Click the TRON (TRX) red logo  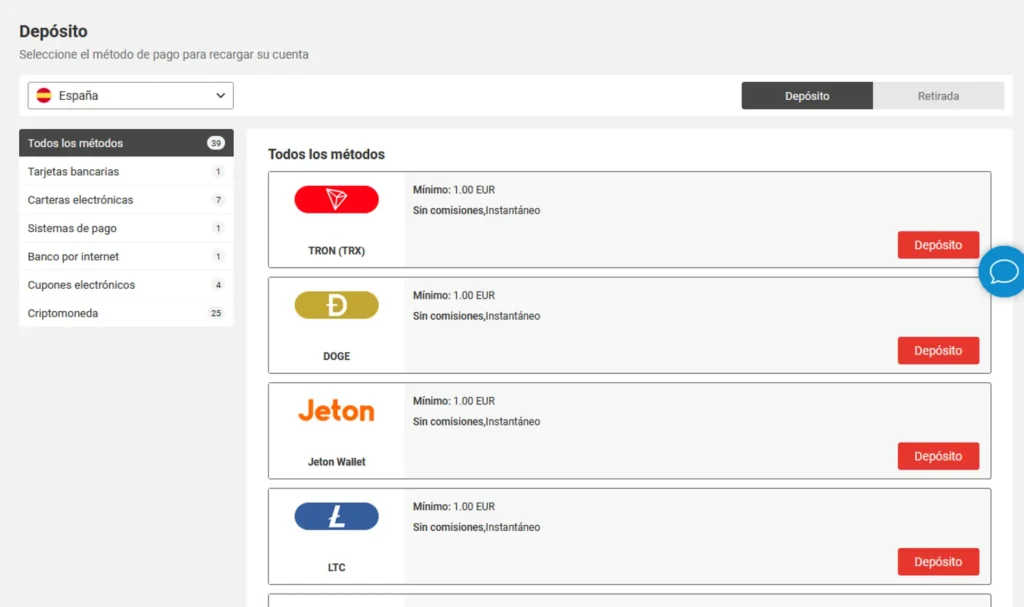coord(336,199)
